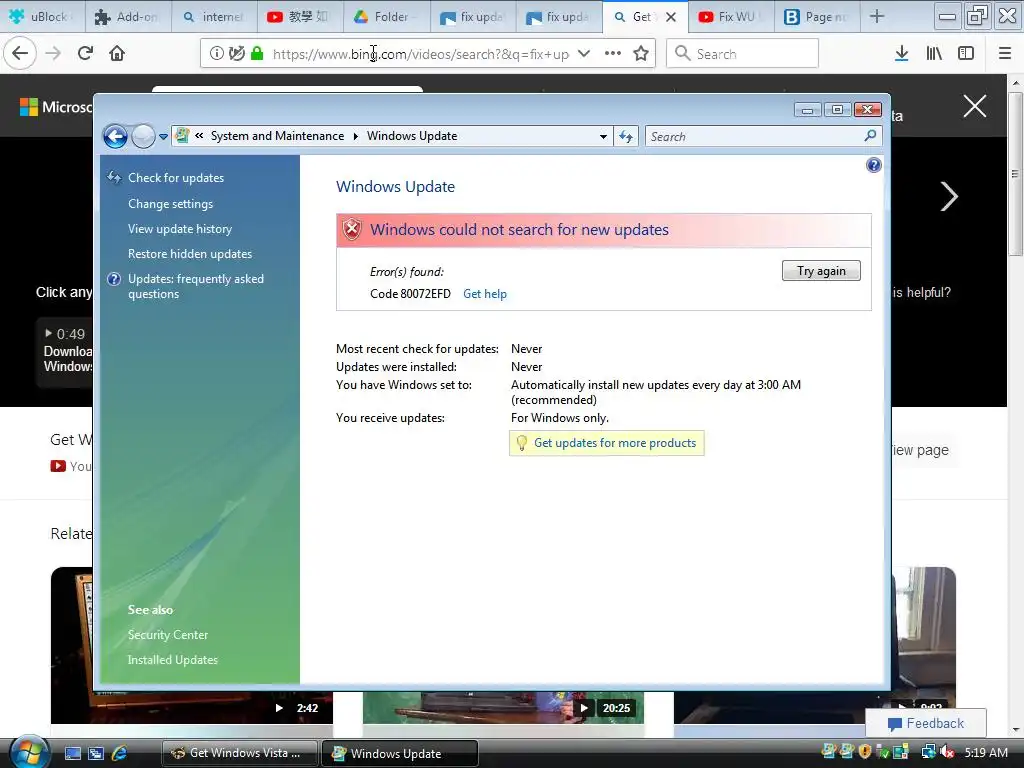Viewport: 1024px width, 768px height.
Task: Click the Windows Update breadcrumb segment
Action: click(412, 136)
